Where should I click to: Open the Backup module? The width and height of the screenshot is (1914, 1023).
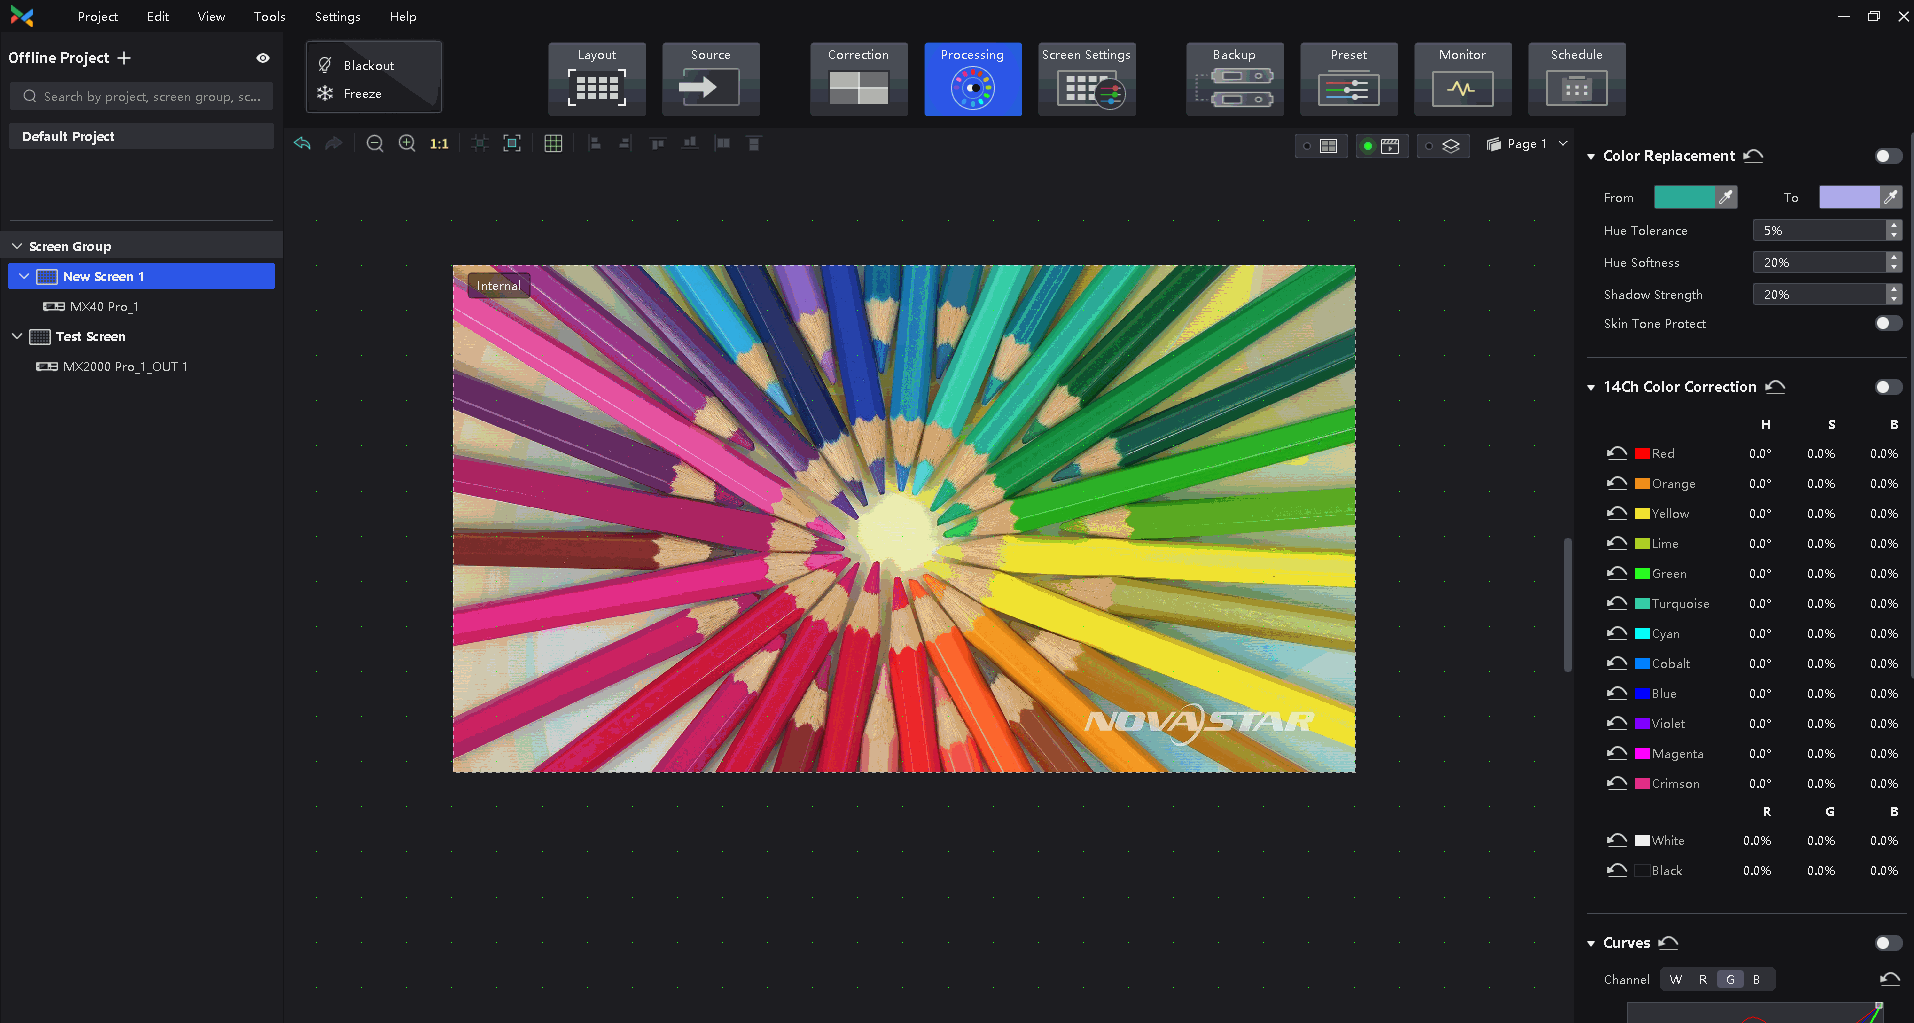1235,79
